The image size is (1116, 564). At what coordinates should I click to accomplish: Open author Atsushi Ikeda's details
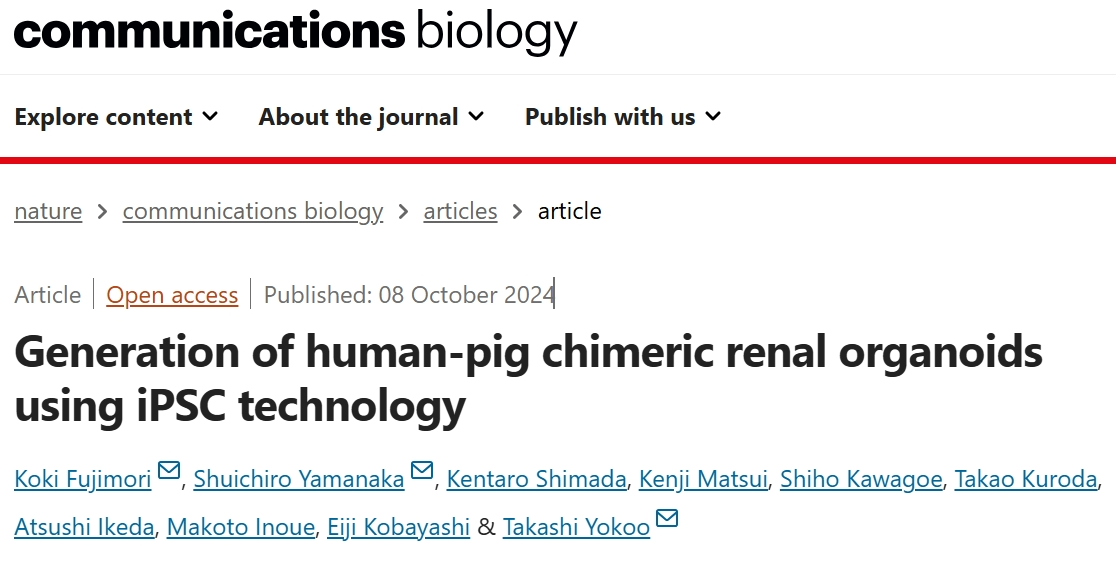click(84, 527)
